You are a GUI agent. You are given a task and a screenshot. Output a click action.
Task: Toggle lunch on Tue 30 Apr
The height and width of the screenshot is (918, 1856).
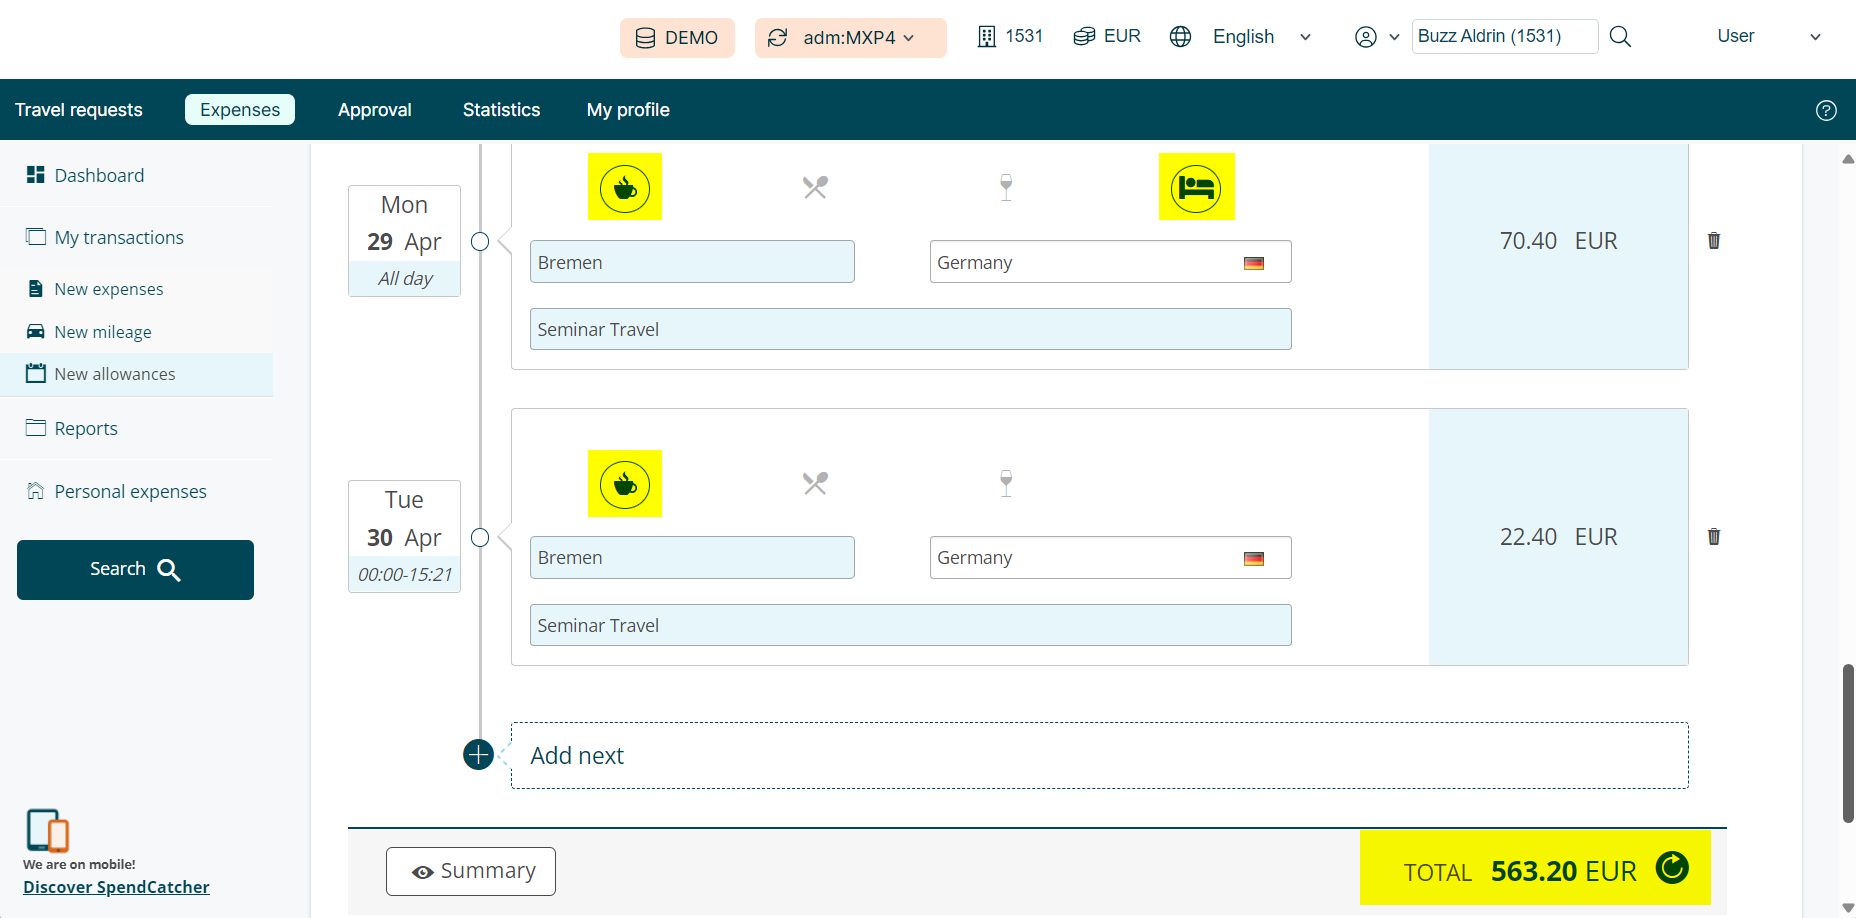[815, 484]
